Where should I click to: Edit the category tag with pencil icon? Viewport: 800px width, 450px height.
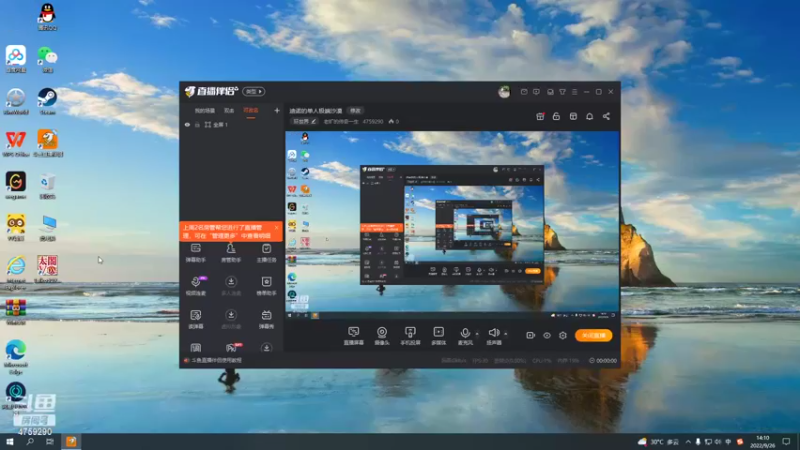(x=304, y=121)
